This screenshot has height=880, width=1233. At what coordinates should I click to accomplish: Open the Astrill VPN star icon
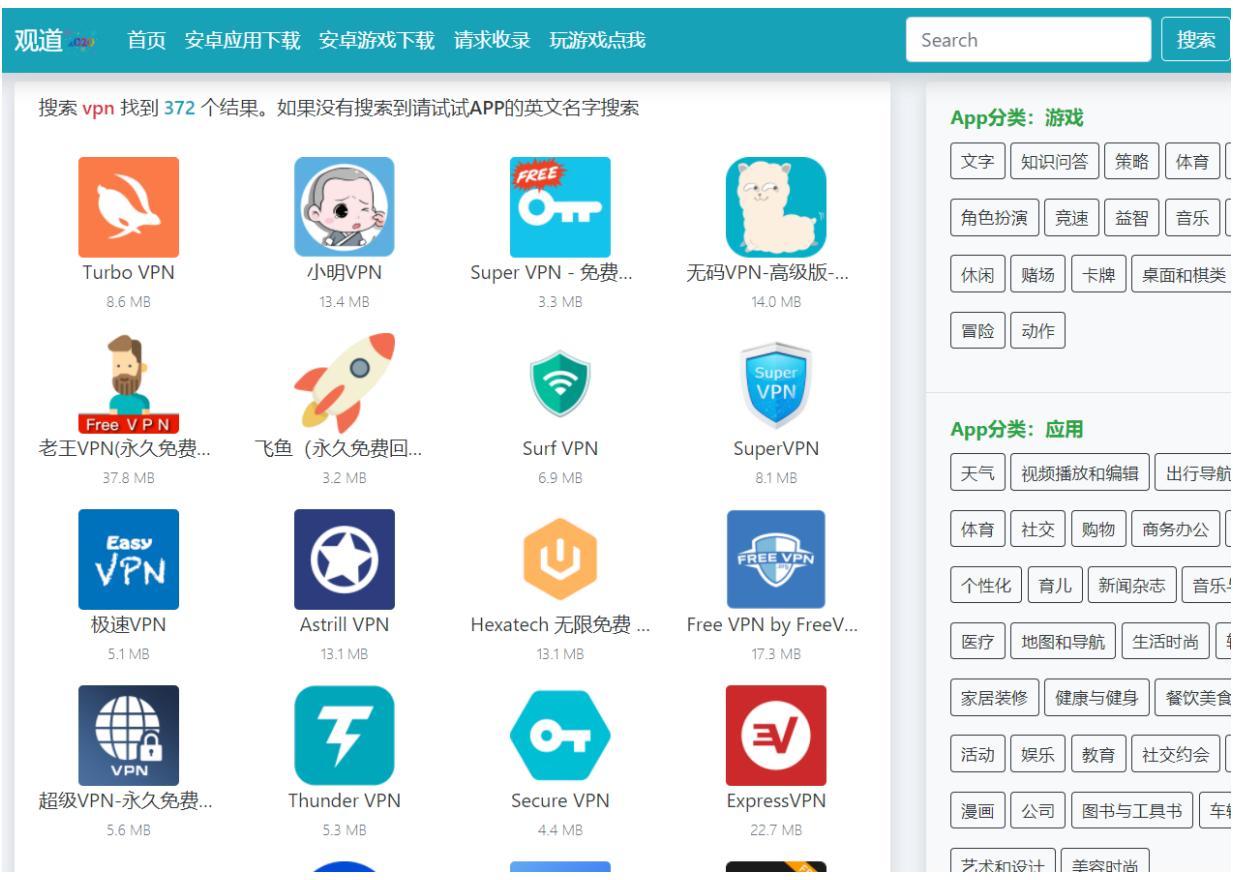tap(344, 559)
